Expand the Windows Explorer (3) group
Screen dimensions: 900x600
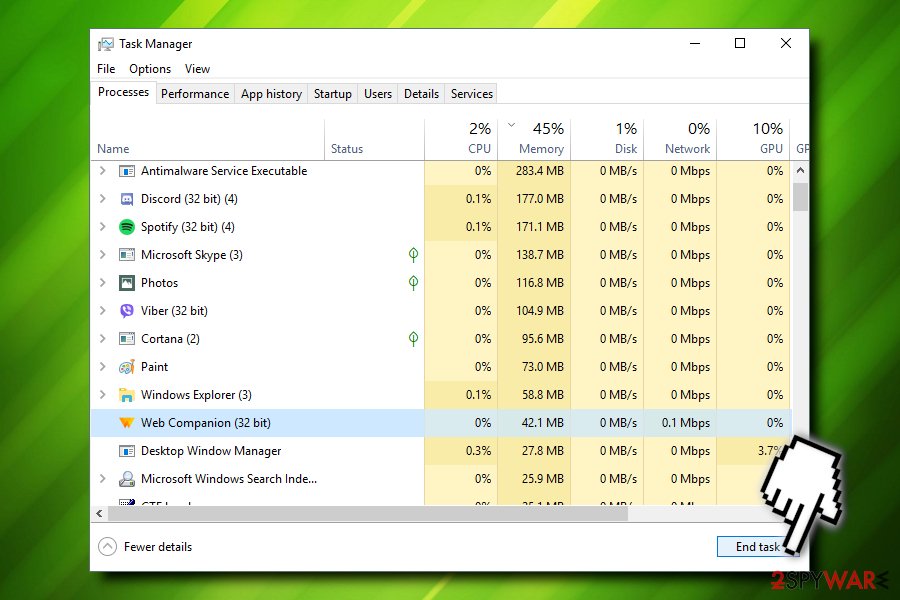point(103,394)
